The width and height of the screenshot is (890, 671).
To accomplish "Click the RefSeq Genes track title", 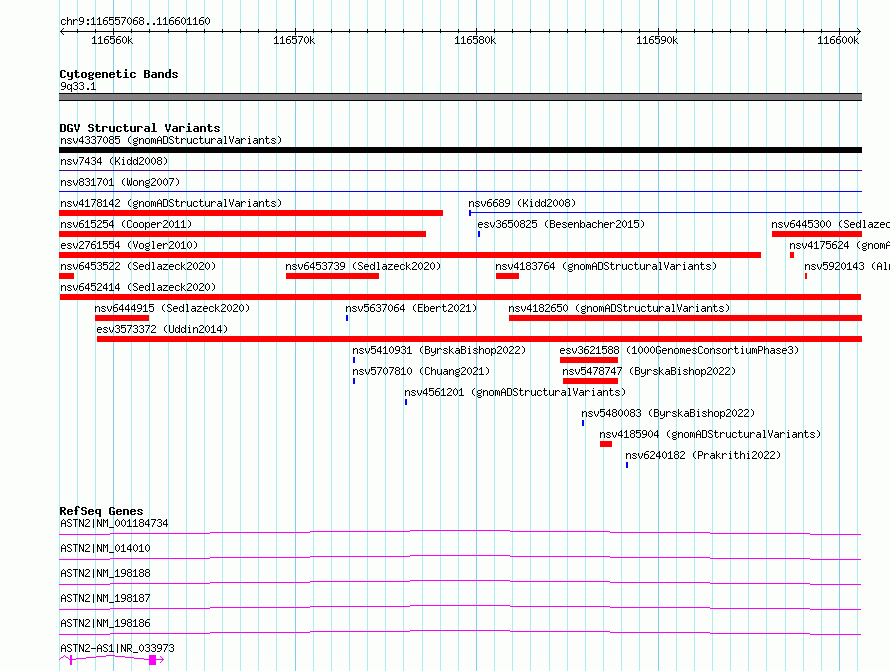I will 101,511.
